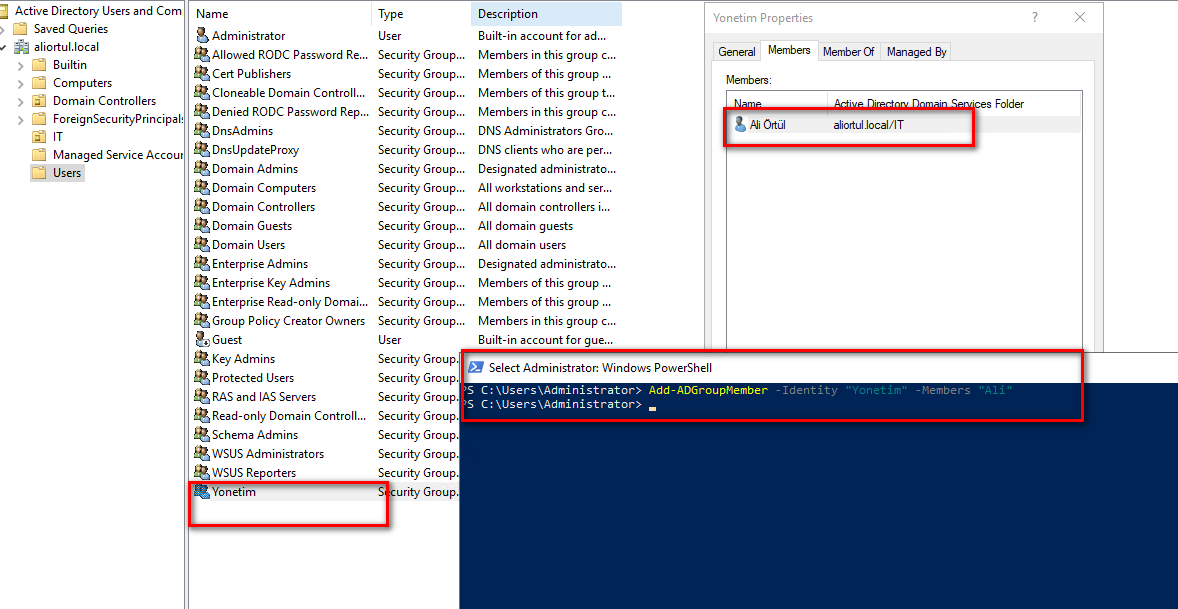The width and height of the screenshot is (1178, 609).
Task: Switch to the General tab
Action: coord(736,52)
